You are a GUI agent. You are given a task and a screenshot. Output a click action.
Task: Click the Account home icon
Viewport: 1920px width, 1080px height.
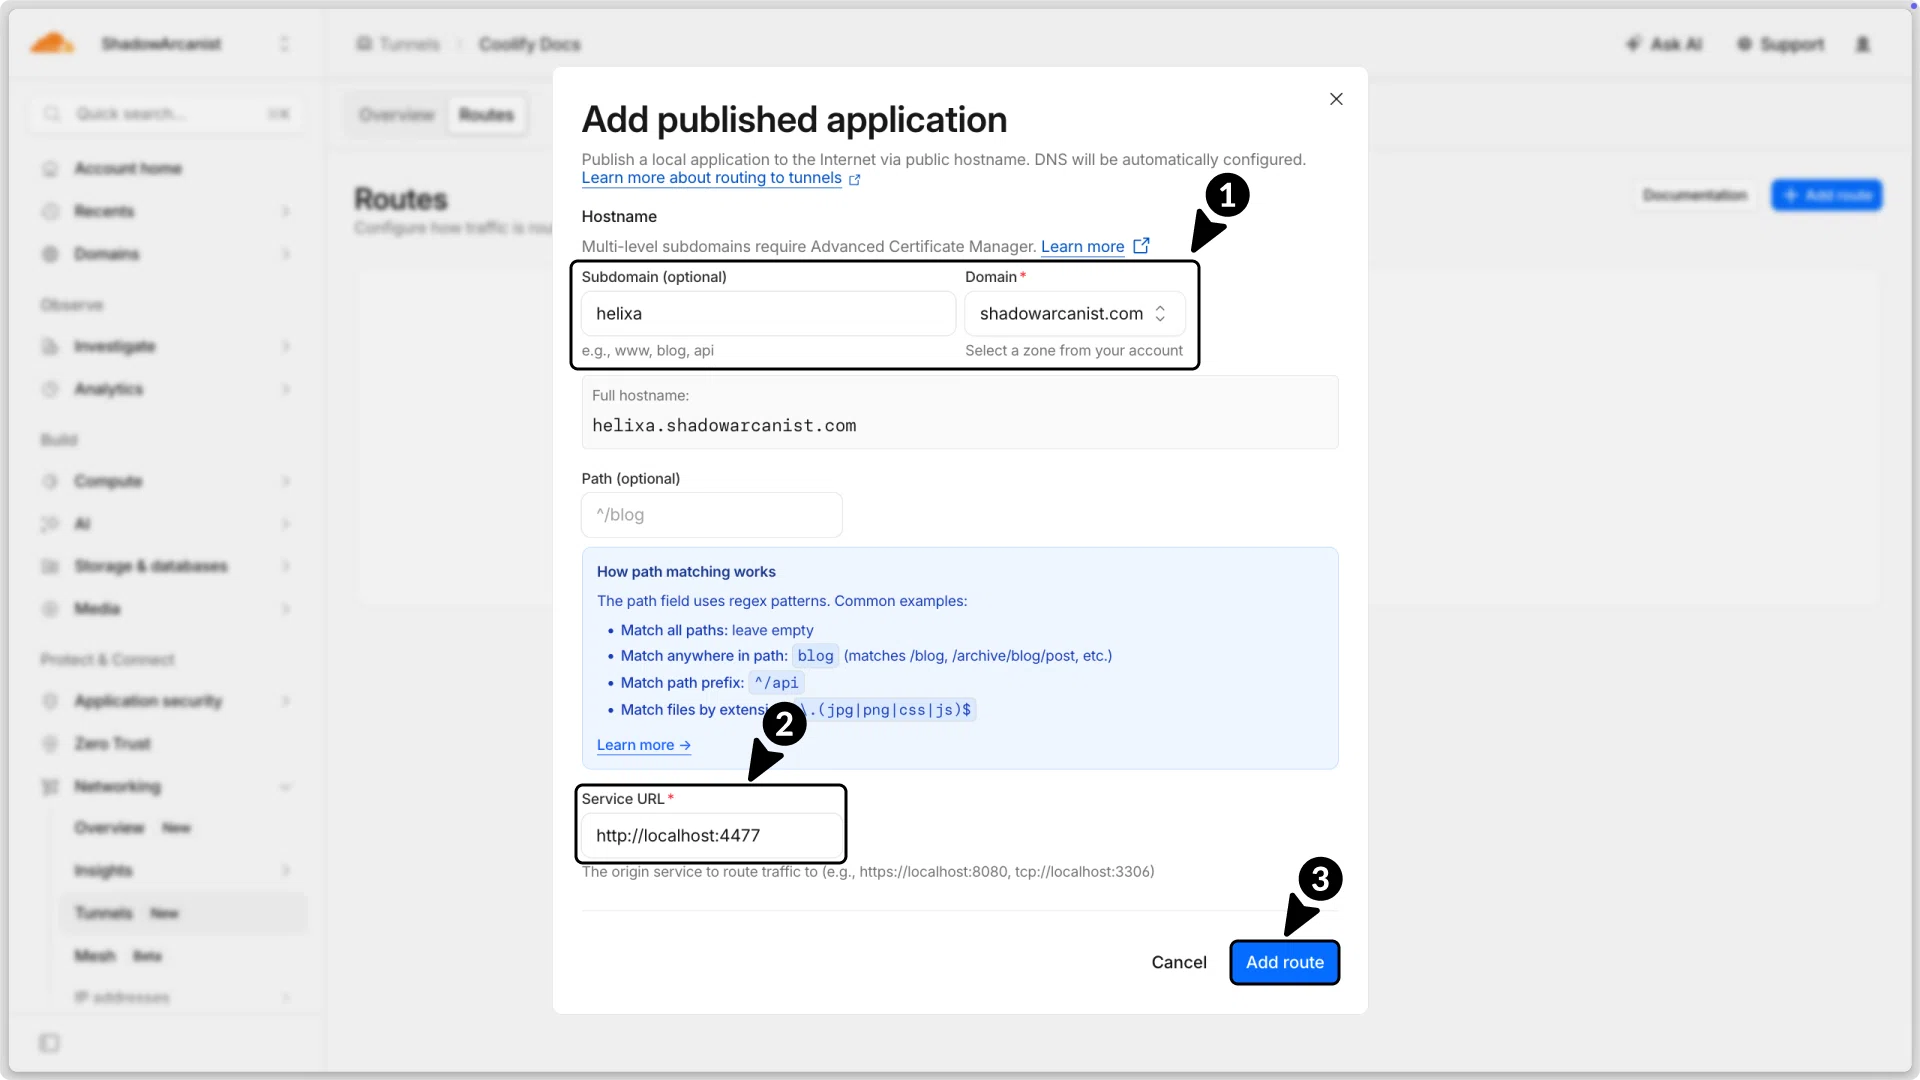coord(50,168)
